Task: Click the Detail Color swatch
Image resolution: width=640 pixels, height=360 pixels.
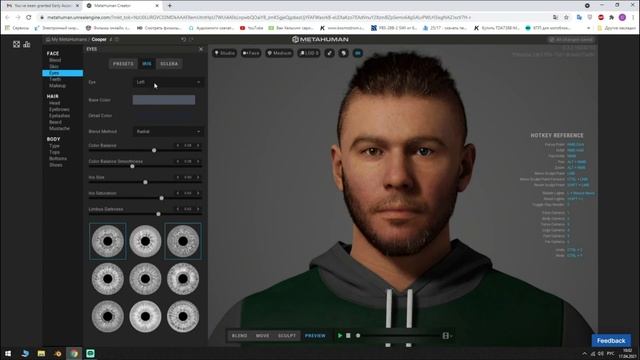Action: tap(164, 116)
